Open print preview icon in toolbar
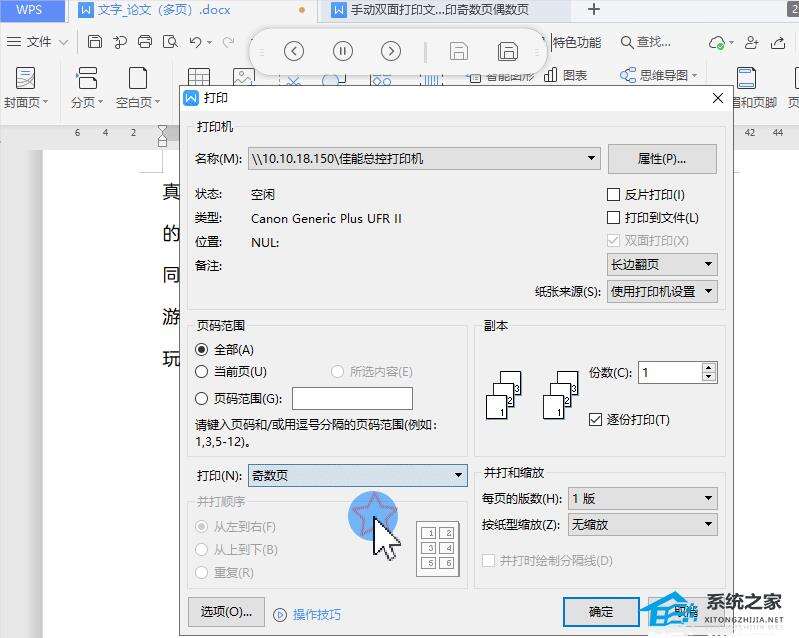This screenshot has width=799, height=638. tap(170, 42)
